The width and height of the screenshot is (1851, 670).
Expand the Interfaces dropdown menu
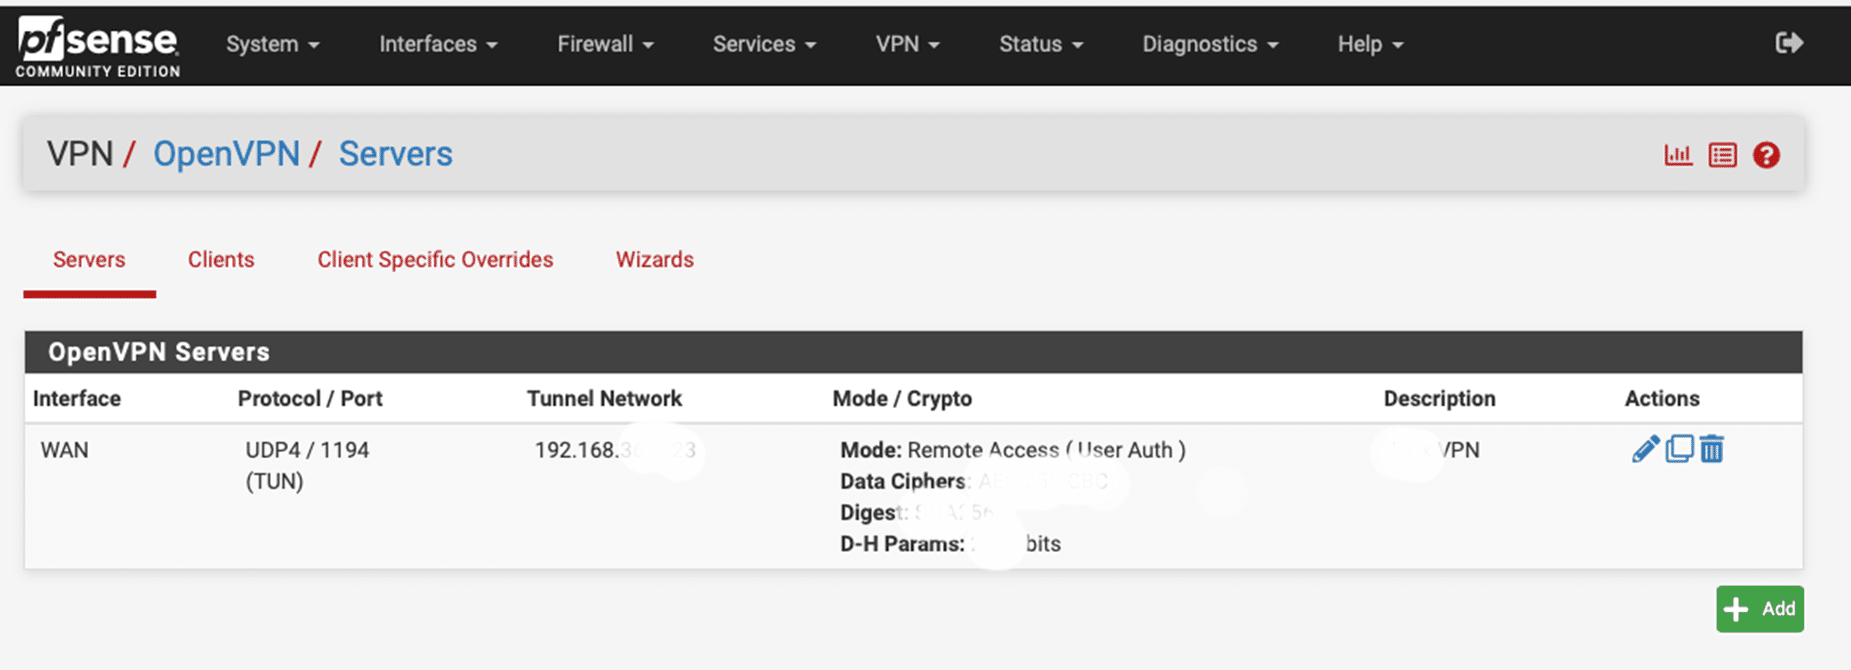click(x=438, y=44)
